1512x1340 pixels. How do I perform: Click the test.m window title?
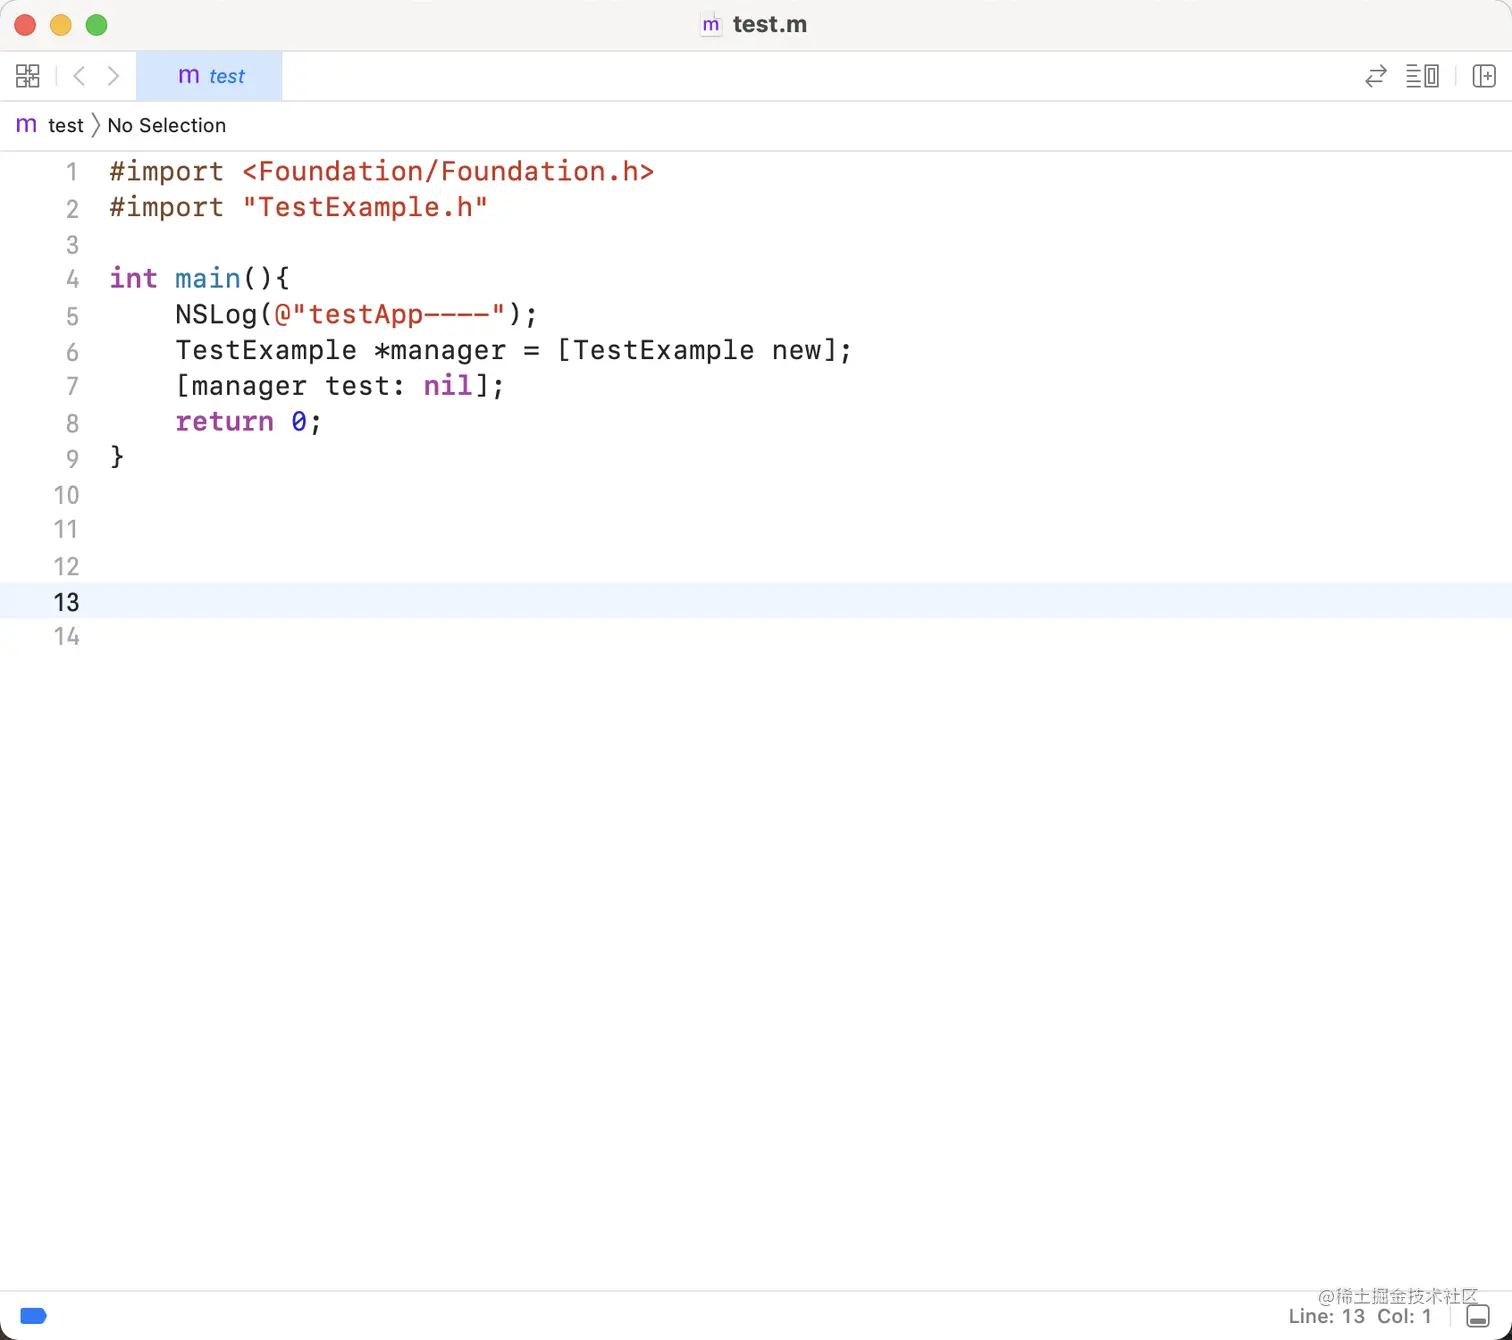770,25
